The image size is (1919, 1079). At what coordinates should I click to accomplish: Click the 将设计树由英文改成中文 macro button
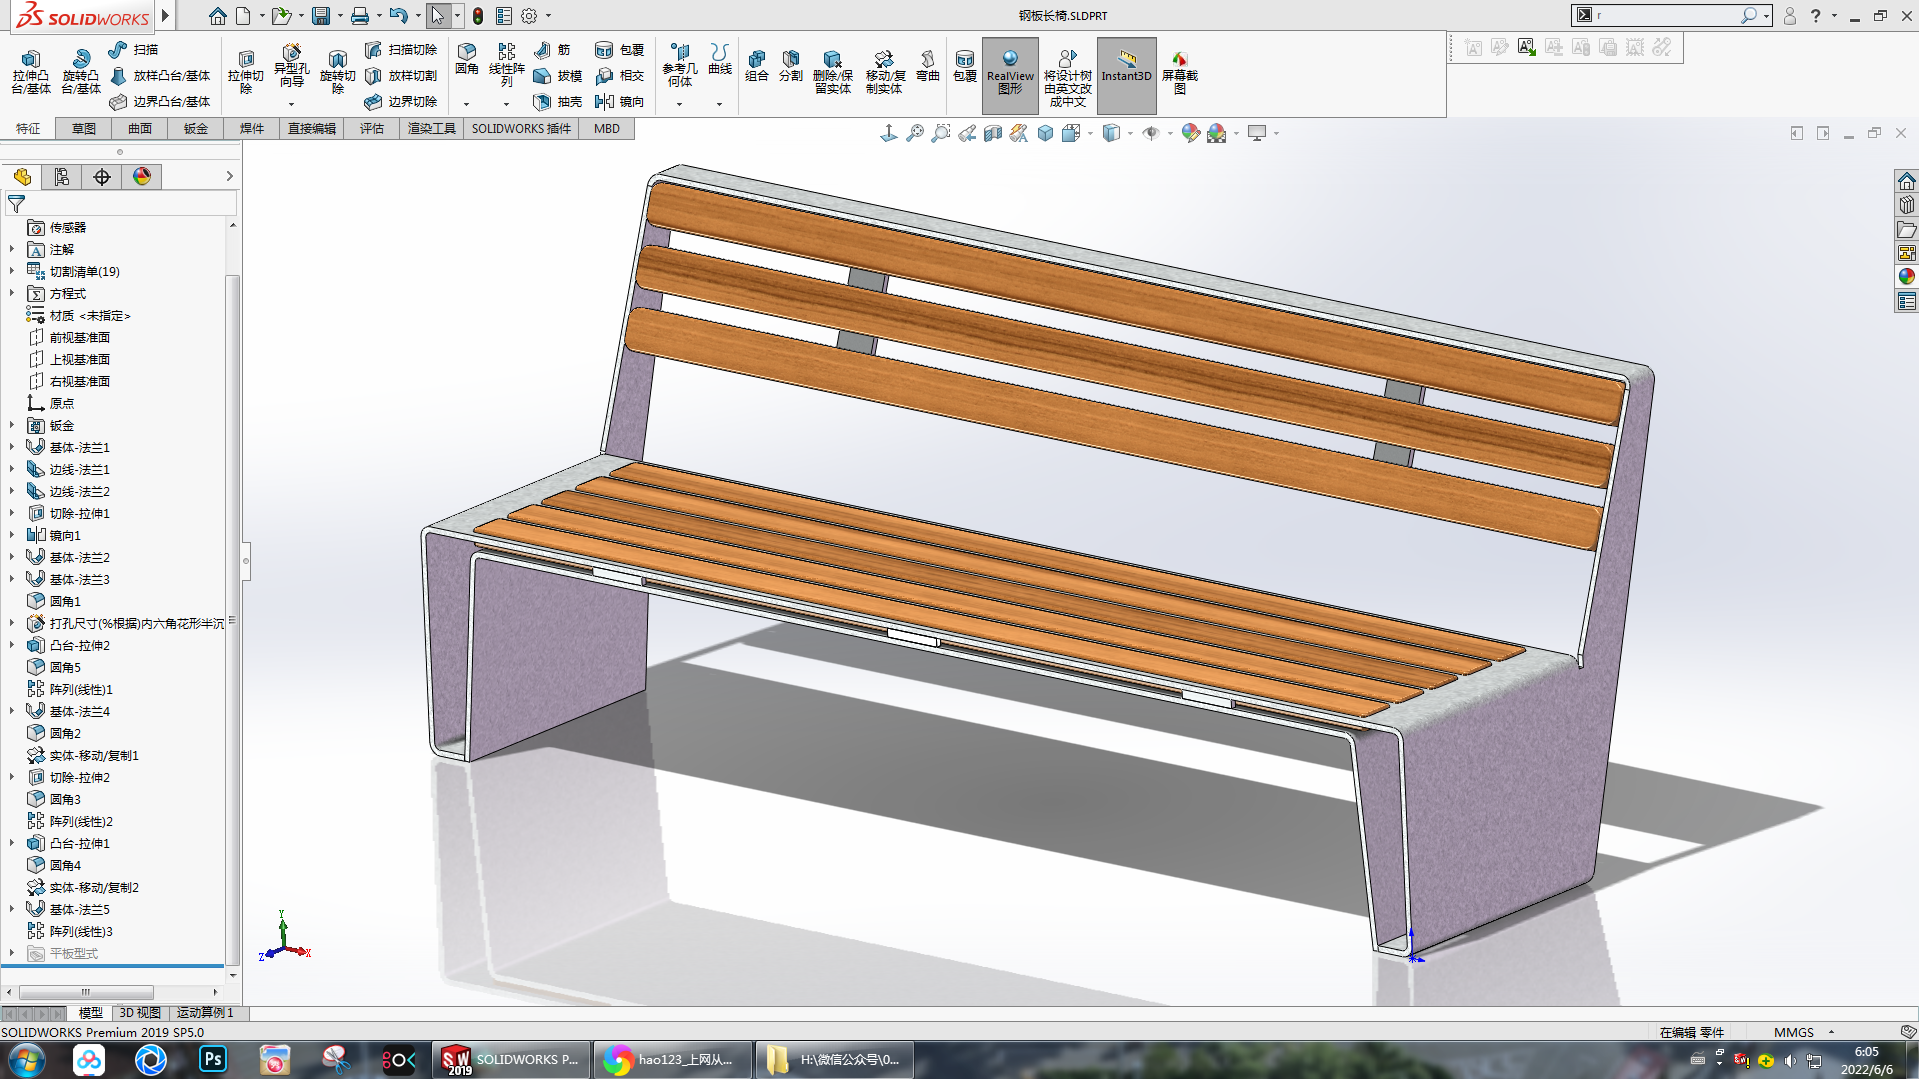point(1068,78)
